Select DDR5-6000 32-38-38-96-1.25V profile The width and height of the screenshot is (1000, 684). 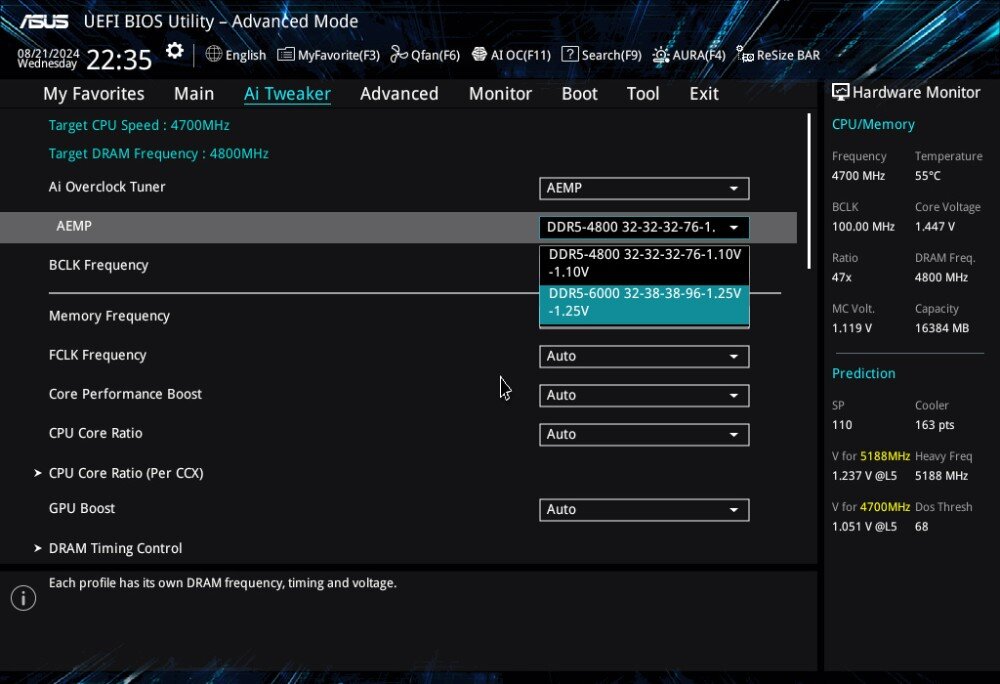tap(644, 302)
